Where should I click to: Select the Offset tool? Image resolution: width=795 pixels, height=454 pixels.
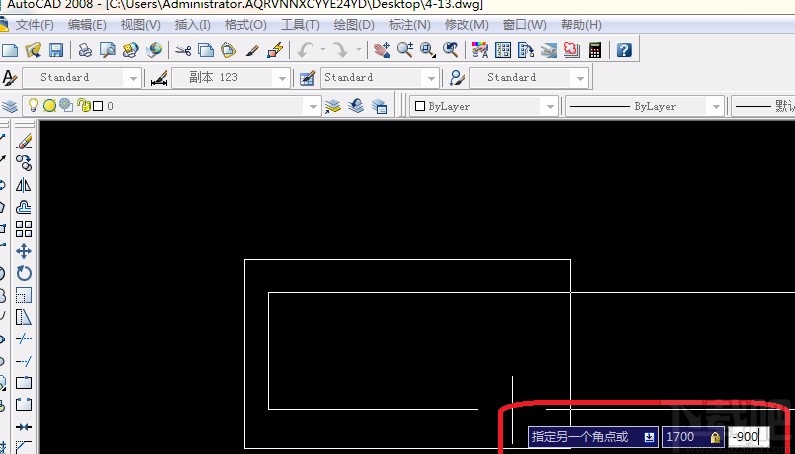24,207
